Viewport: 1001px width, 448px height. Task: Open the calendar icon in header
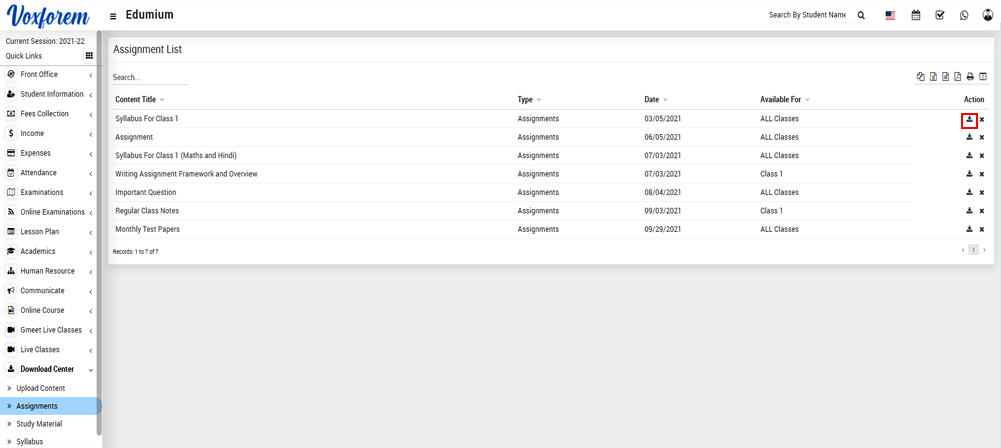[x=915, y=16]
